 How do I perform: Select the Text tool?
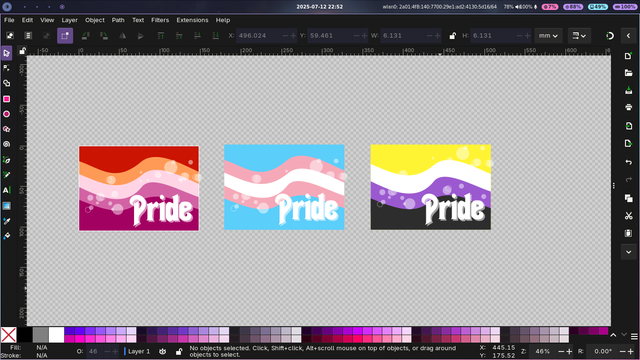[x=7, y=190]
